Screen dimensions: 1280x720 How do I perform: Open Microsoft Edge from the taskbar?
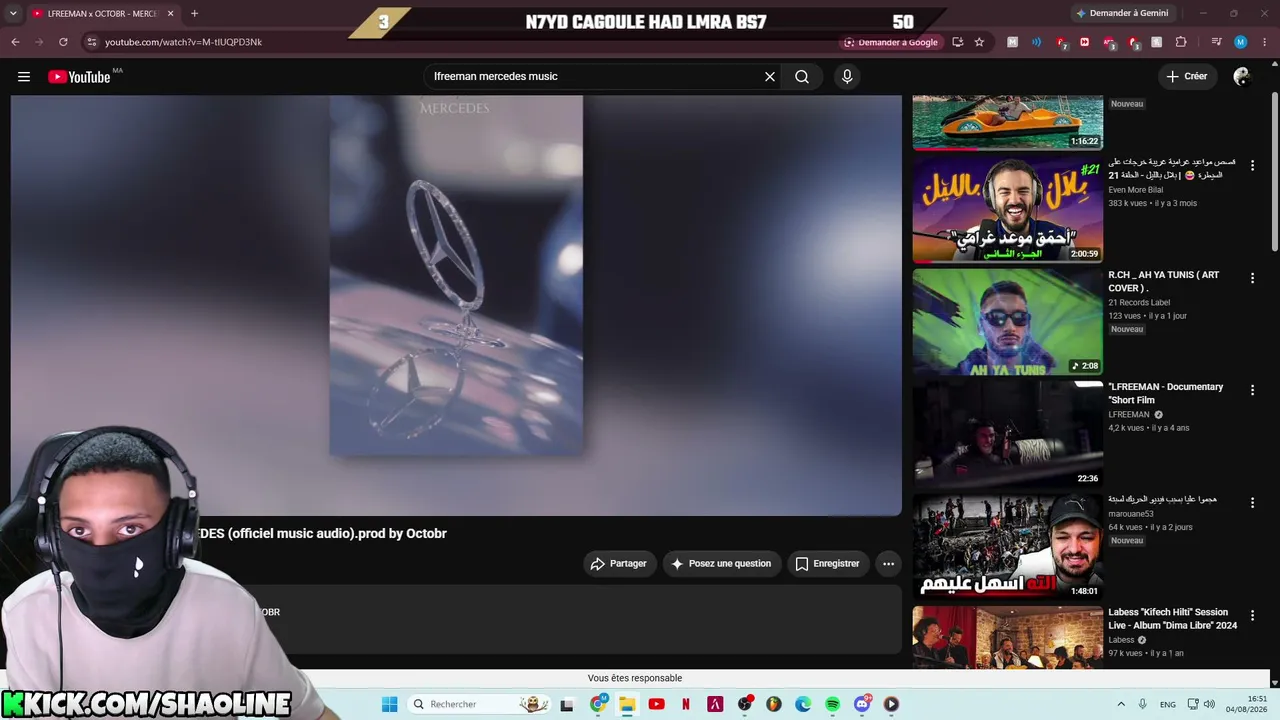(x=803, y=704)
